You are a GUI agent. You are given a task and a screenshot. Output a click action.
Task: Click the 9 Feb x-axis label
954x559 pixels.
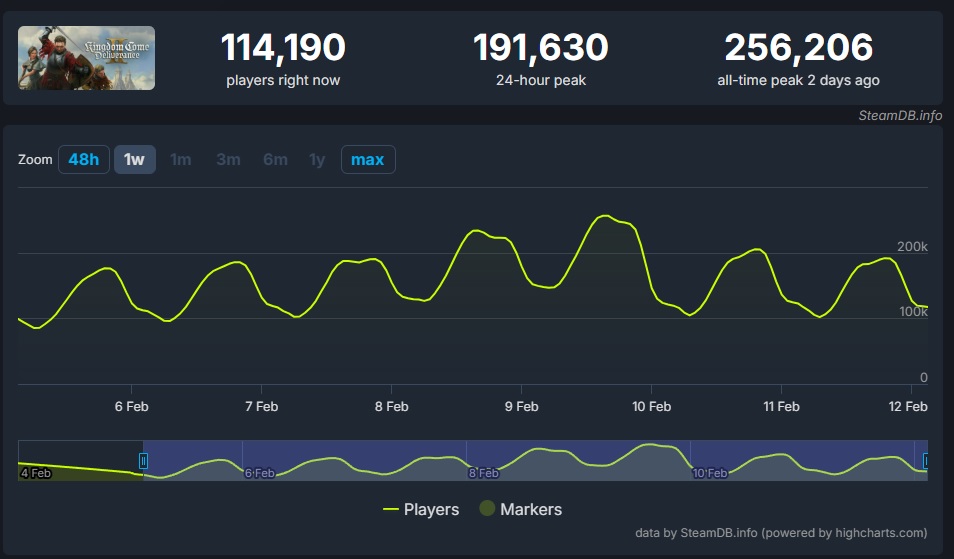pos(521,406)
